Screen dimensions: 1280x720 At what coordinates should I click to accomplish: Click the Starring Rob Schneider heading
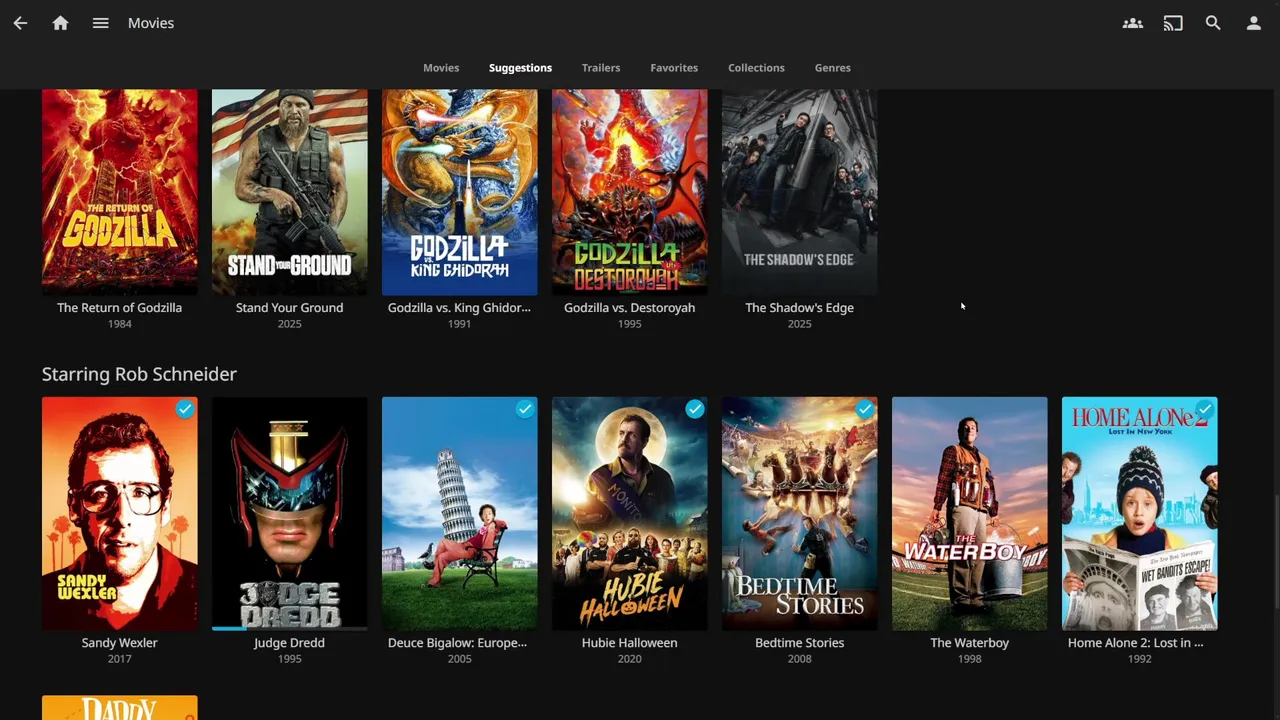(139, 374)
